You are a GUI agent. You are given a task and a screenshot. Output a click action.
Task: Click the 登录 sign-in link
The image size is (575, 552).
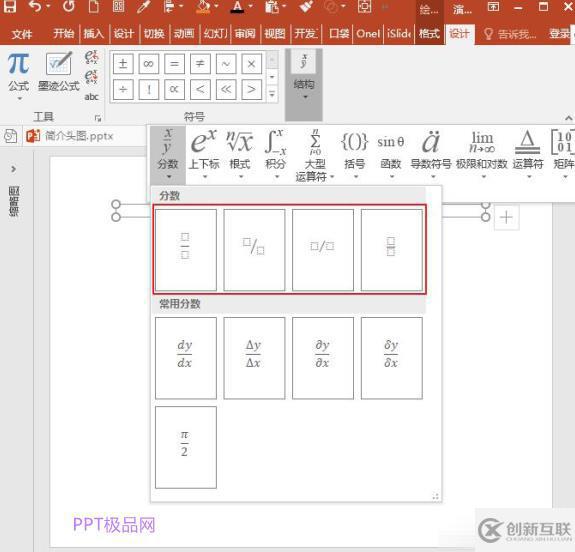(560, 34)
